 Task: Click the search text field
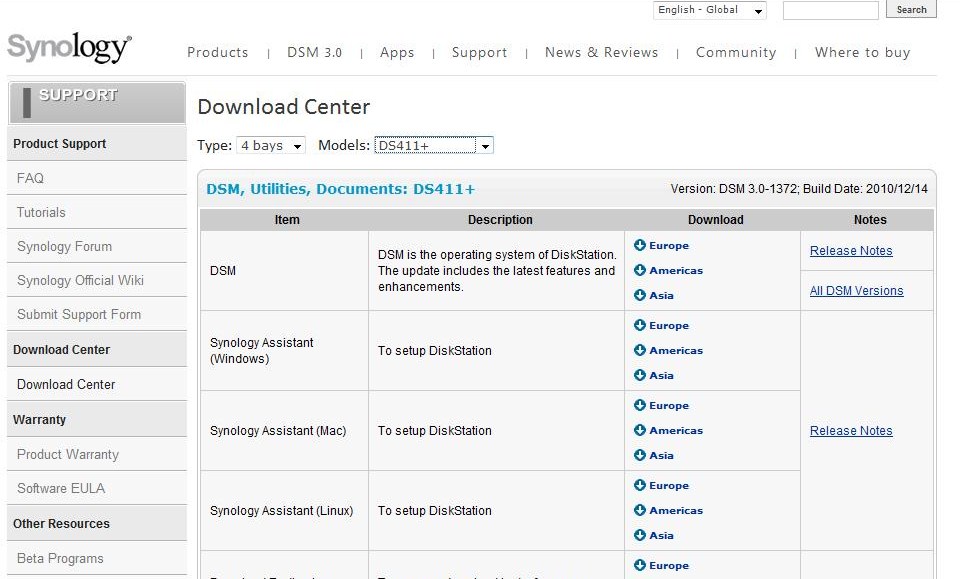point(830,10)
